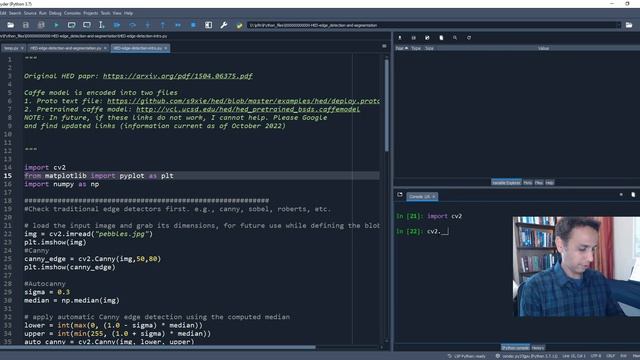Open the Debug menu
The image size is (640, 360).
(x=55, y=13)
